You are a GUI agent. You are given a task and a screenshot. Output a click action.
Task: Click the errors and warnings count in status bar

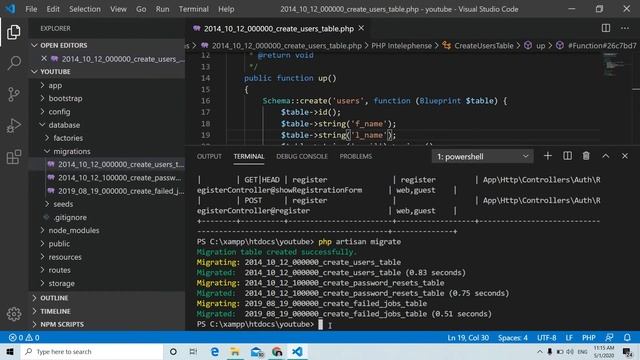tap(24, 338)
